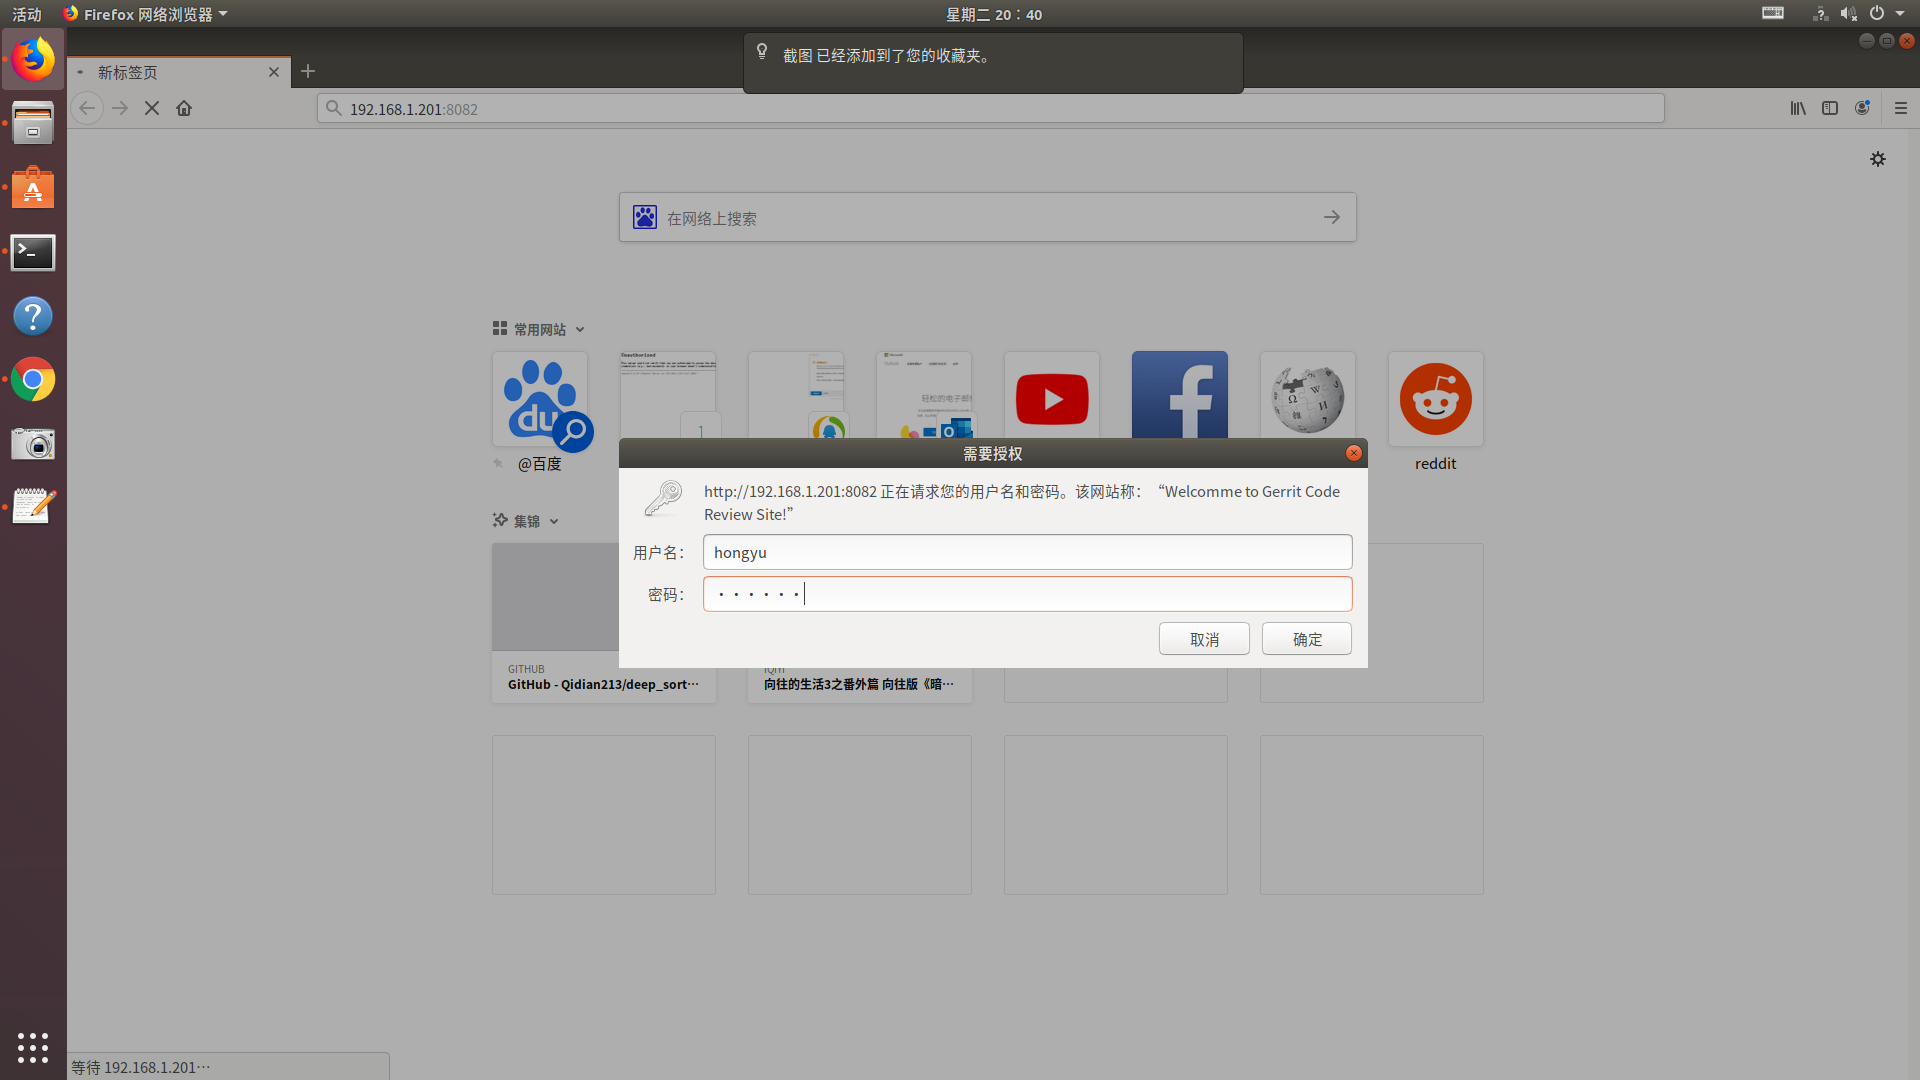Open the Screenshot camera app
The width and height of the screenshot is (1920, 1080).
coord(33,444)
